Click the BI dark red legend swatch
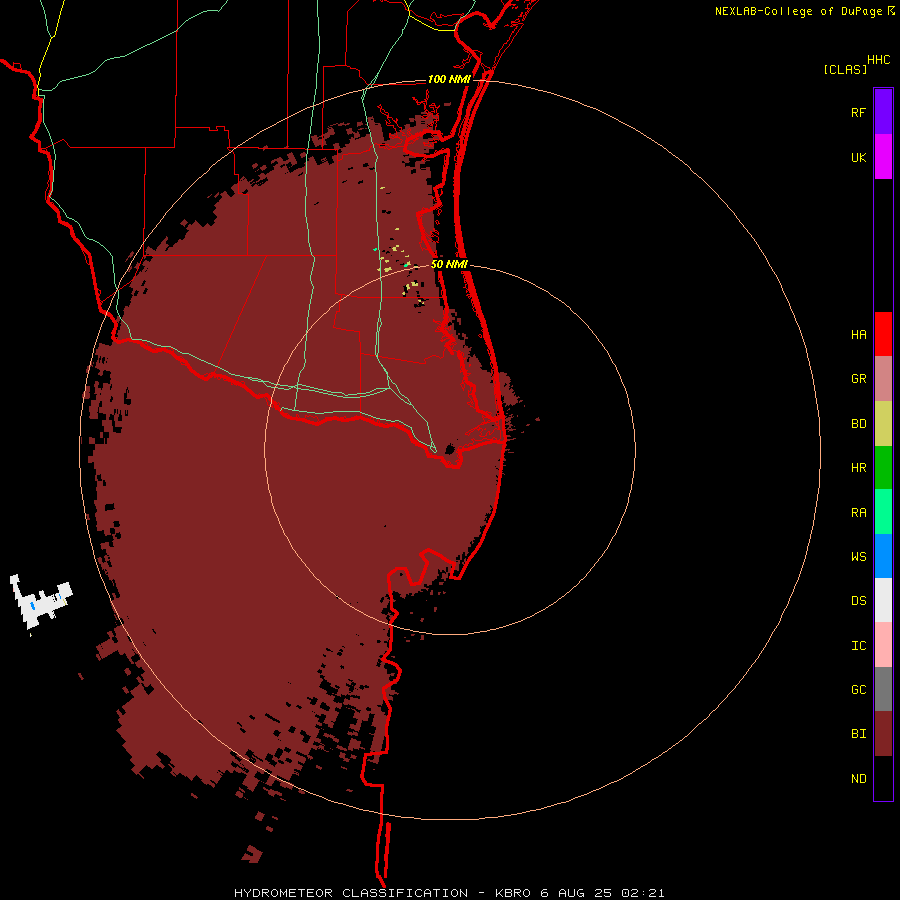The height and width of the screenshot is (900, 900). tap(883, 734)
